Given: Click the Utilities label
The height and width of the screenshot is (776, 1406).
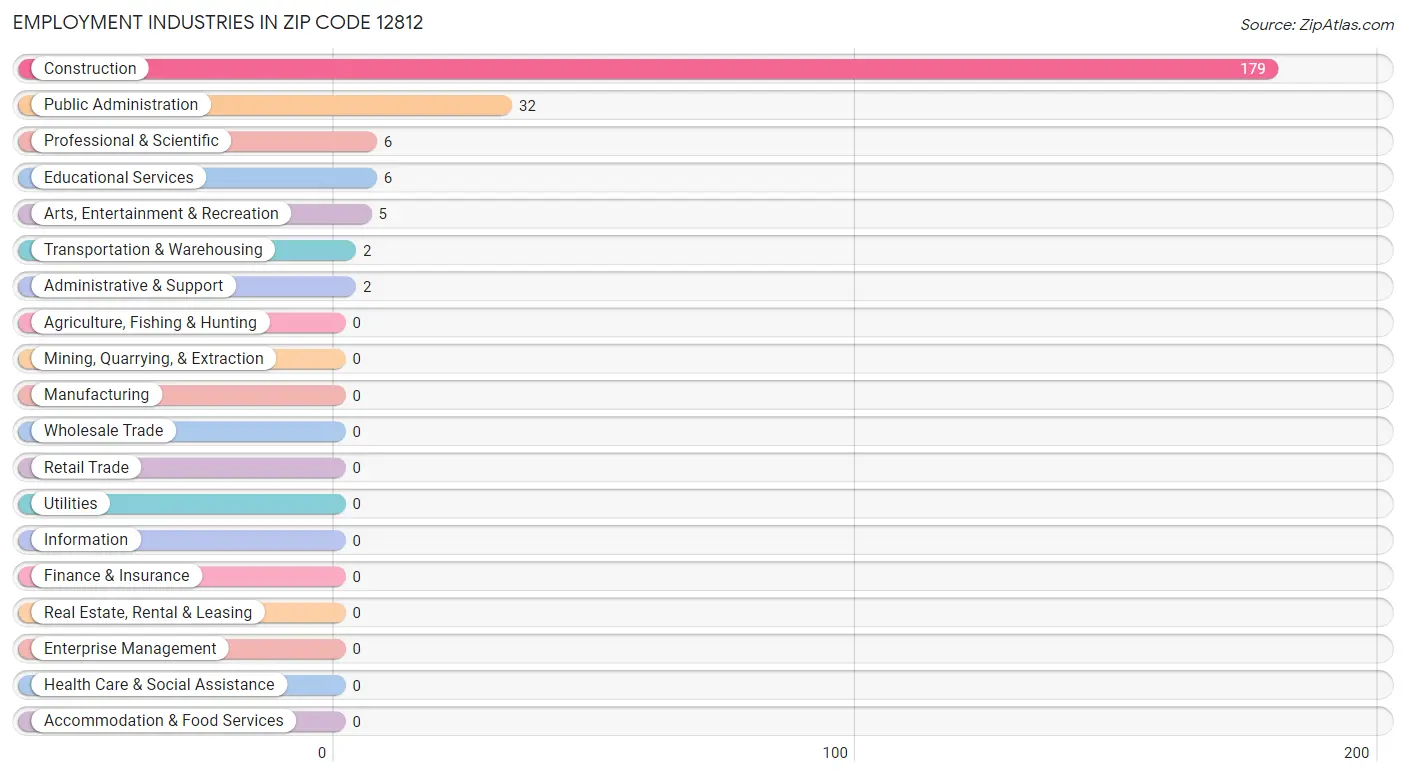Looking at the screenshot, I should [71, 504].
